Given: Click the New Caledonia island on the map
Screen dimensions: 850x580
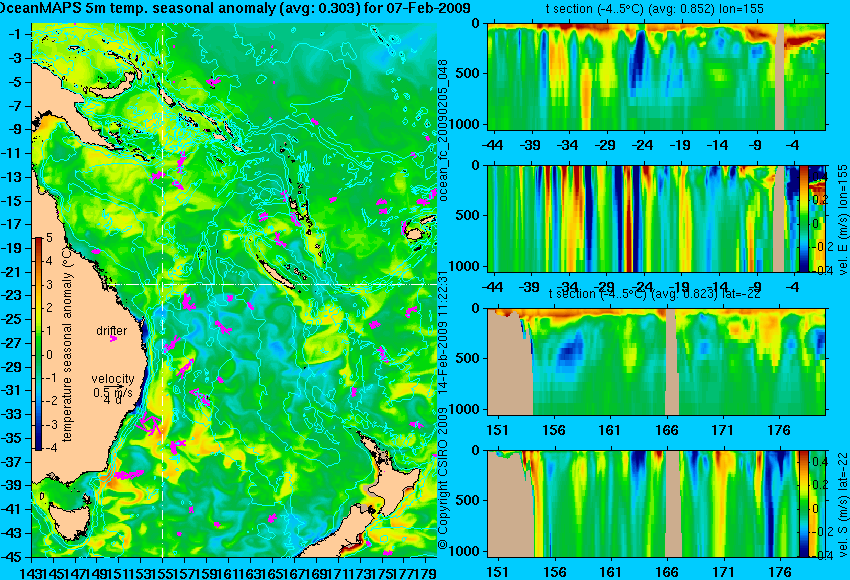Looking at the screenshot, I should tap(278, 275).
